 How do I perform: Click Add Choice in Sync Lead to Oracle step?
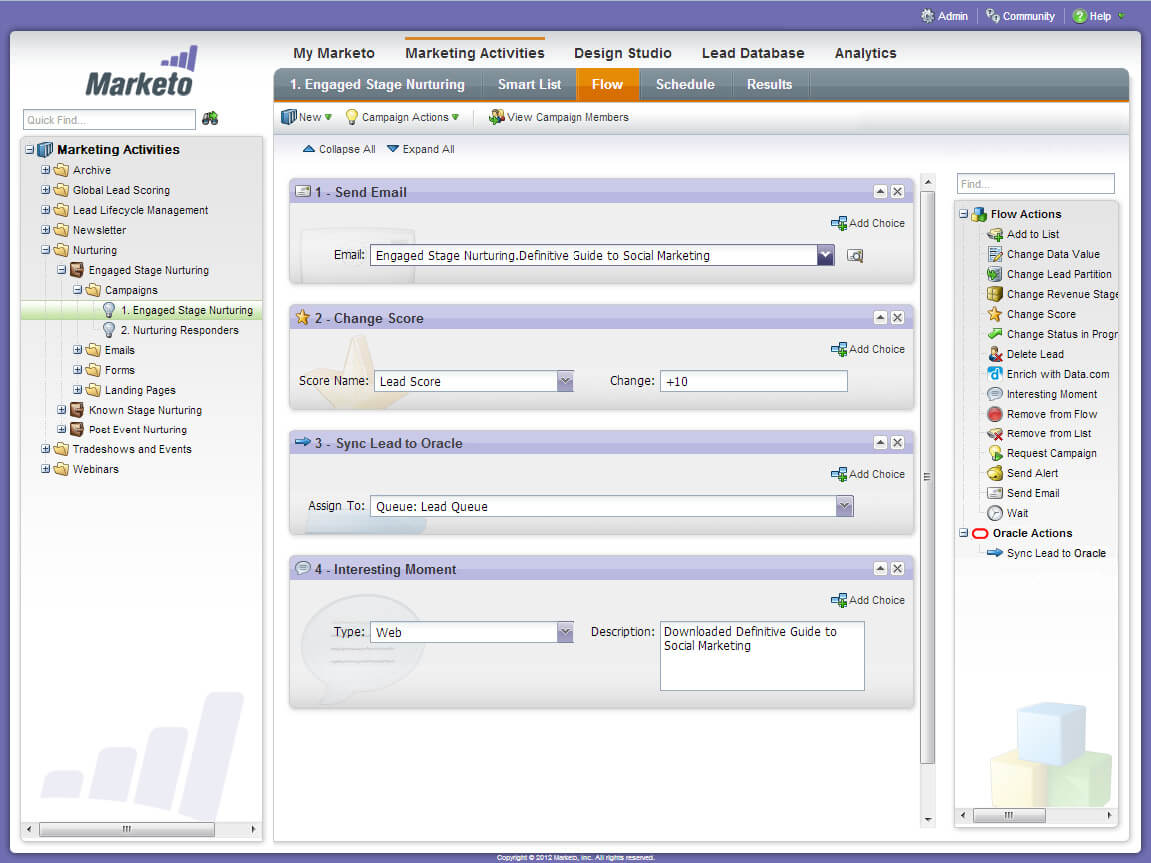pos(868,474)
